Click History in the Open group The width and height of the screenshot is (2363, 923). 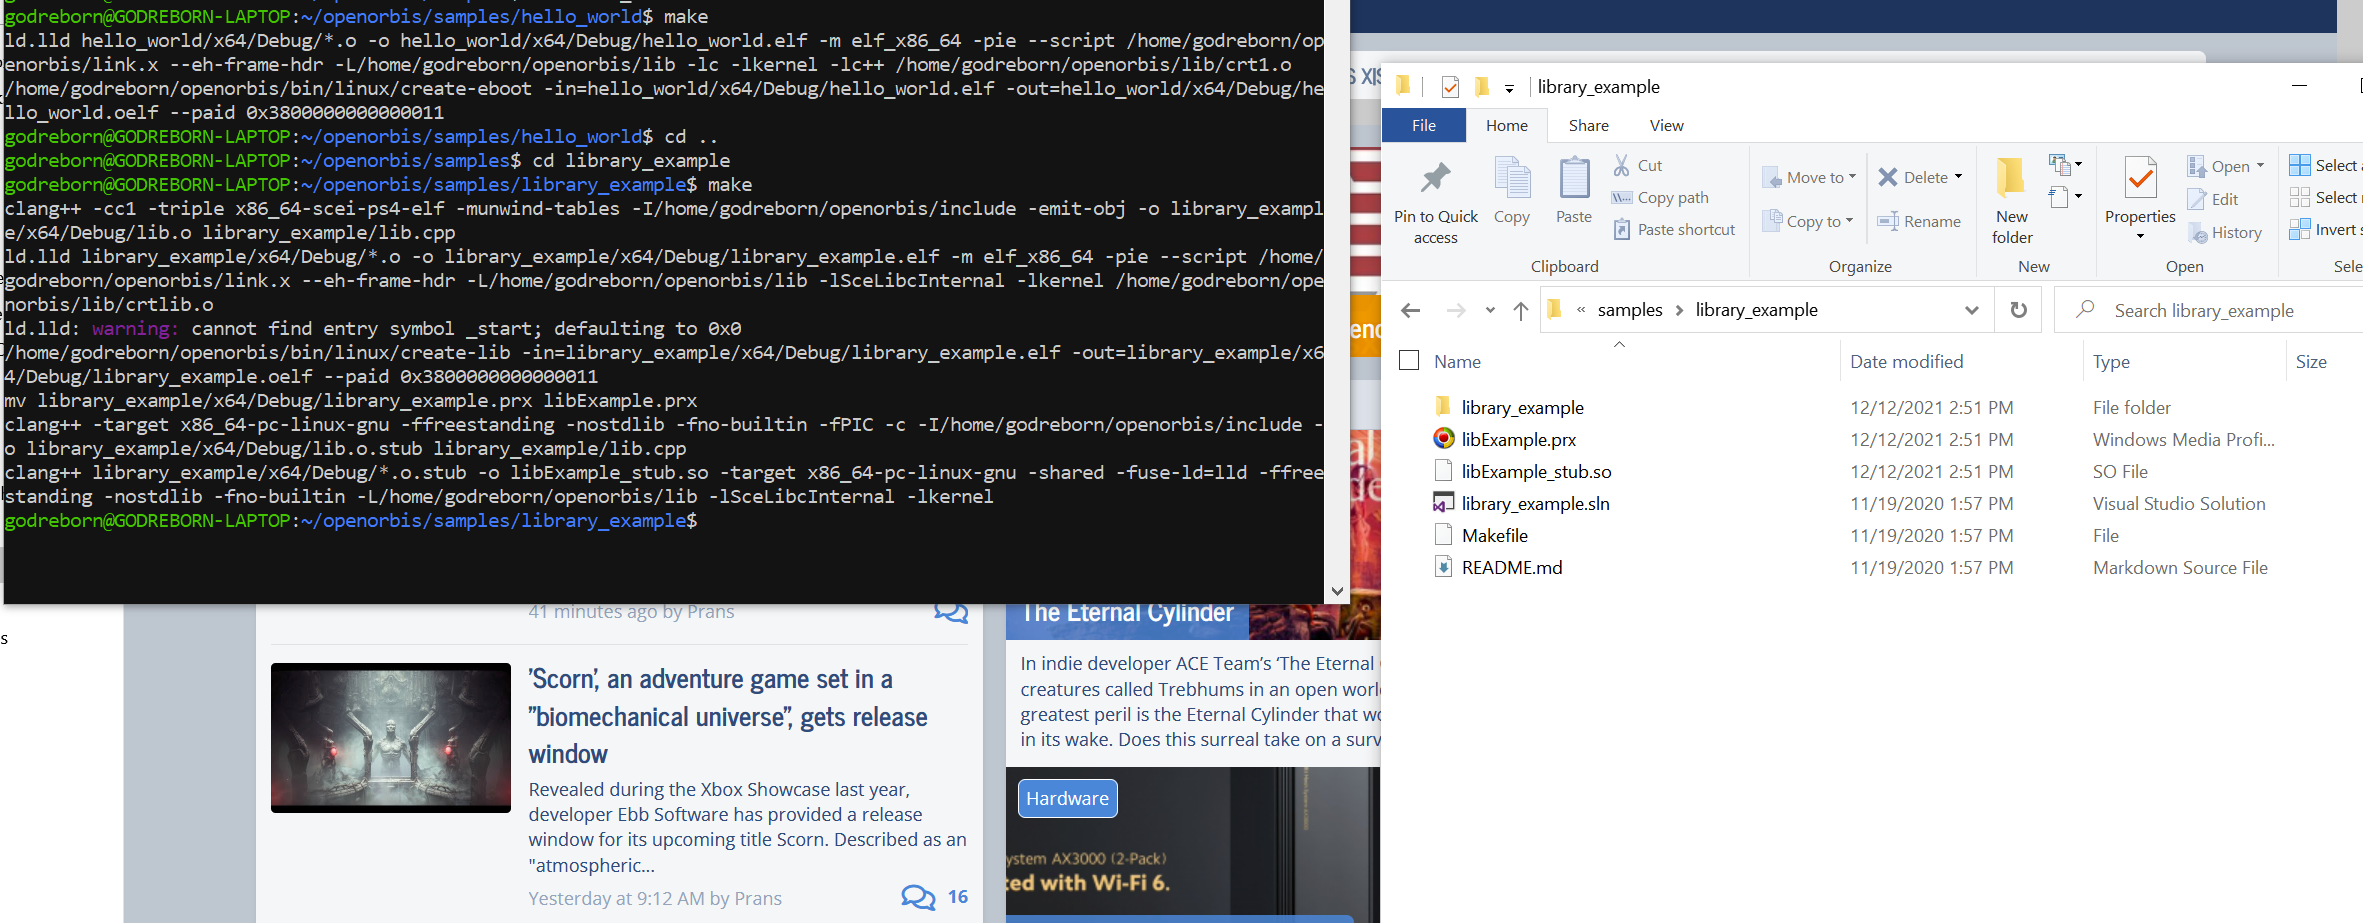pyautogui.click(x=2225, y=232)
